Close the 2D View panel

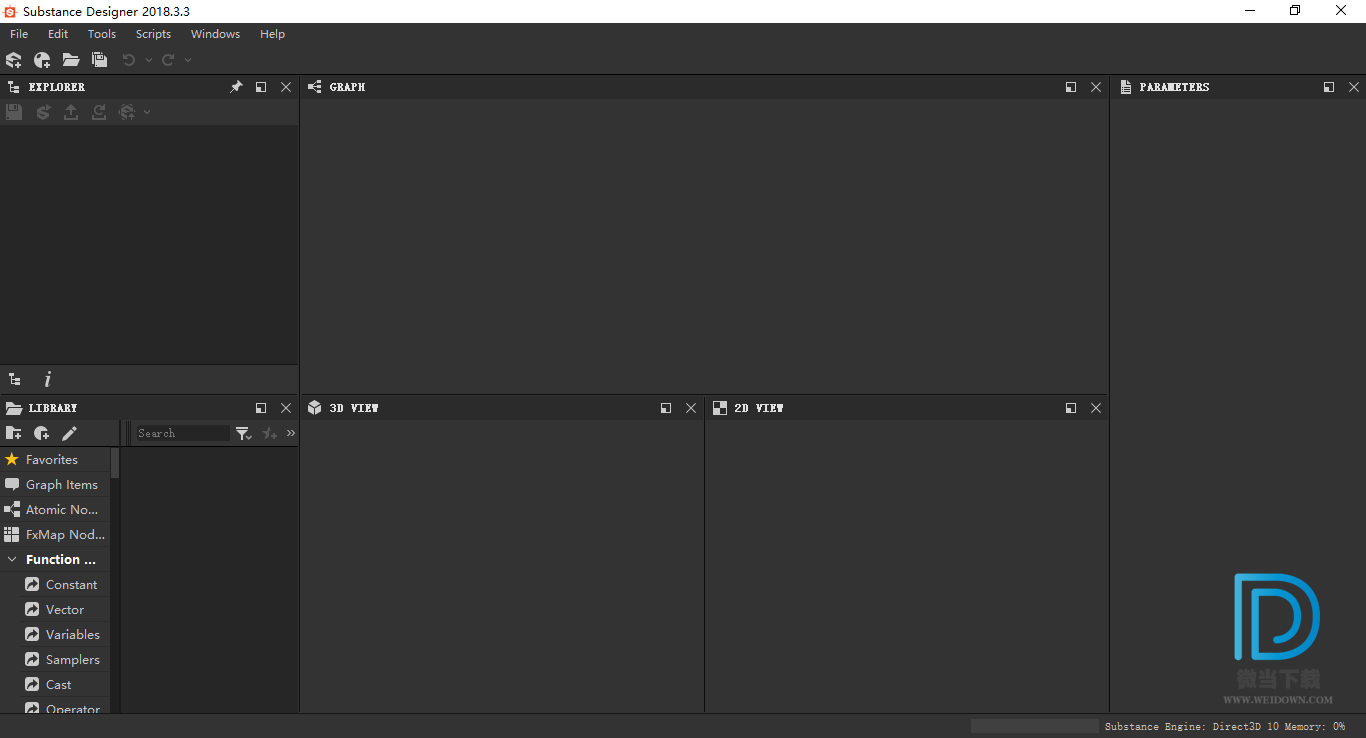coord(1096,408)
